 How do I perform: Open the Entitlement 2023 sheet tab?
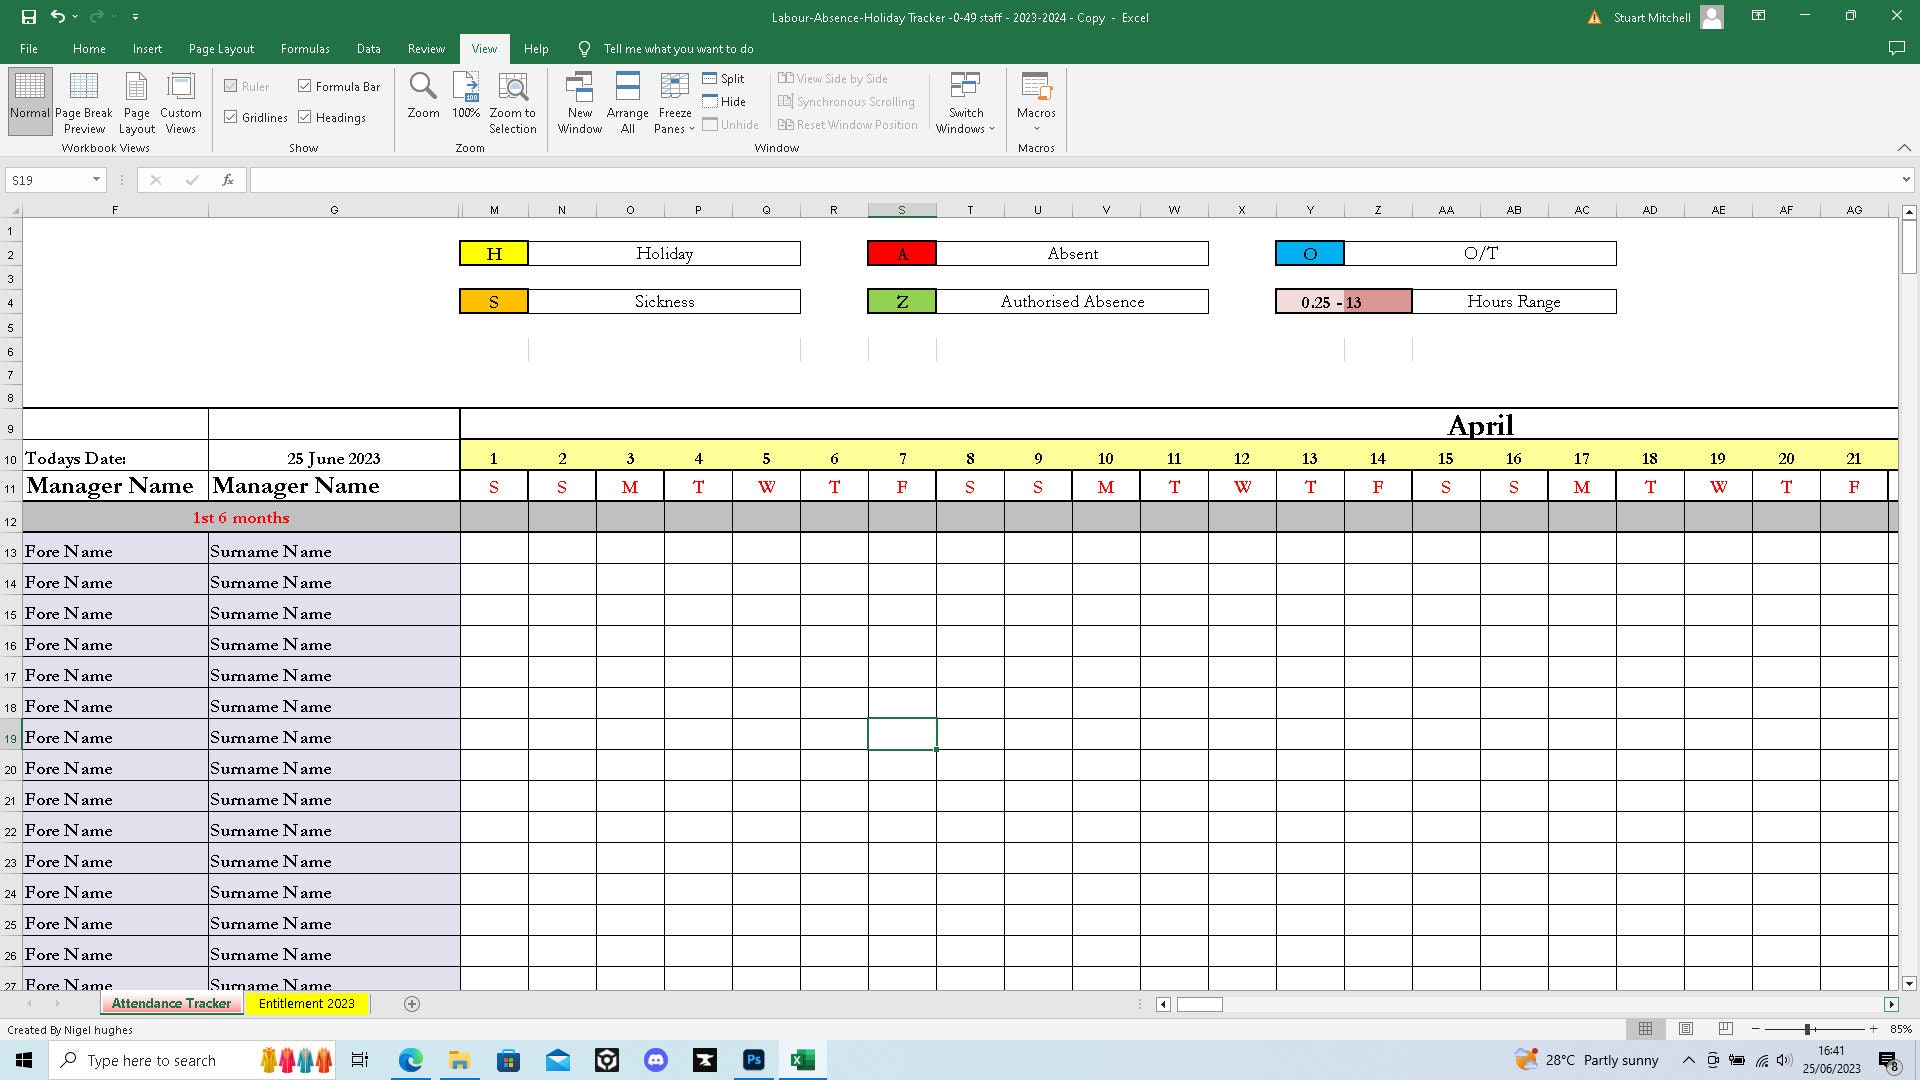tap(307, 1003)
